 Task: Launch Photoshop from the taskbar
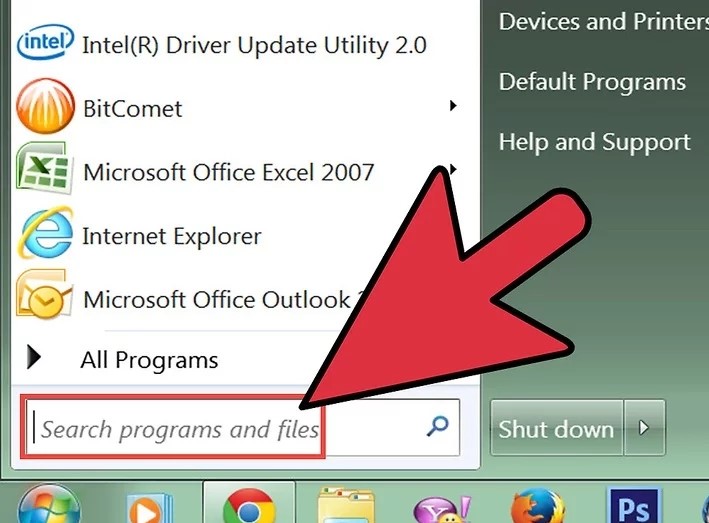click(633, 506)
